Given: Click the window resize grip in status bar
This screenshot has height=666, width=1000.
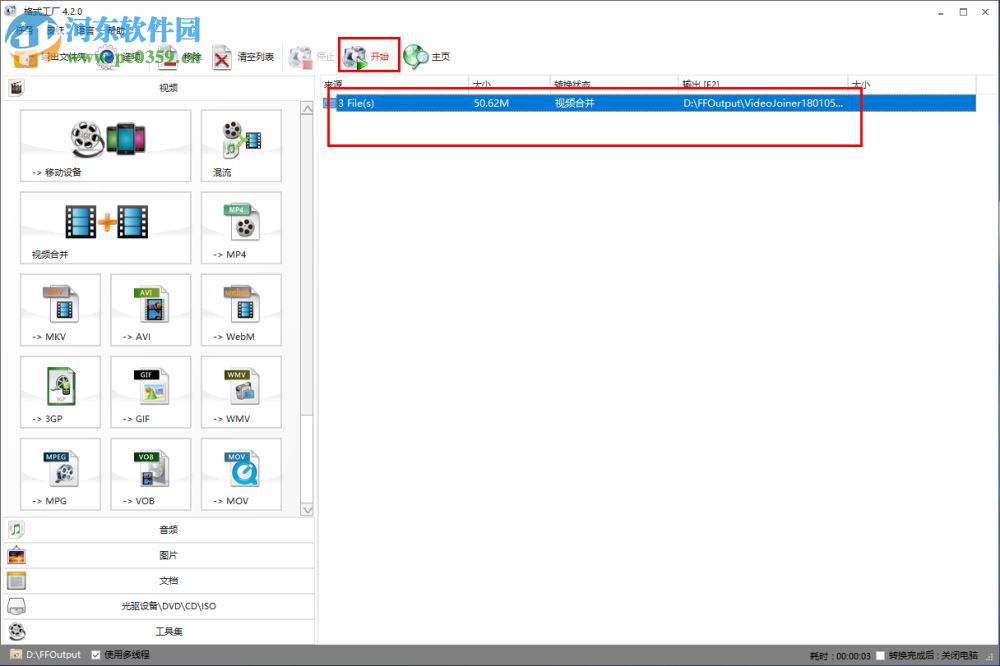Looking at the screenshot, I should coord(992,658).
